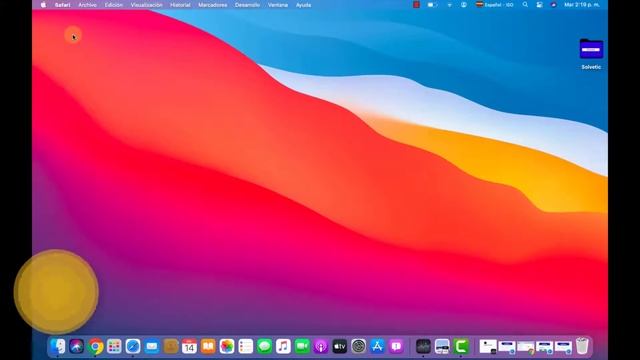Click the battery status icon
640x360 pixels.
point(432,5)
